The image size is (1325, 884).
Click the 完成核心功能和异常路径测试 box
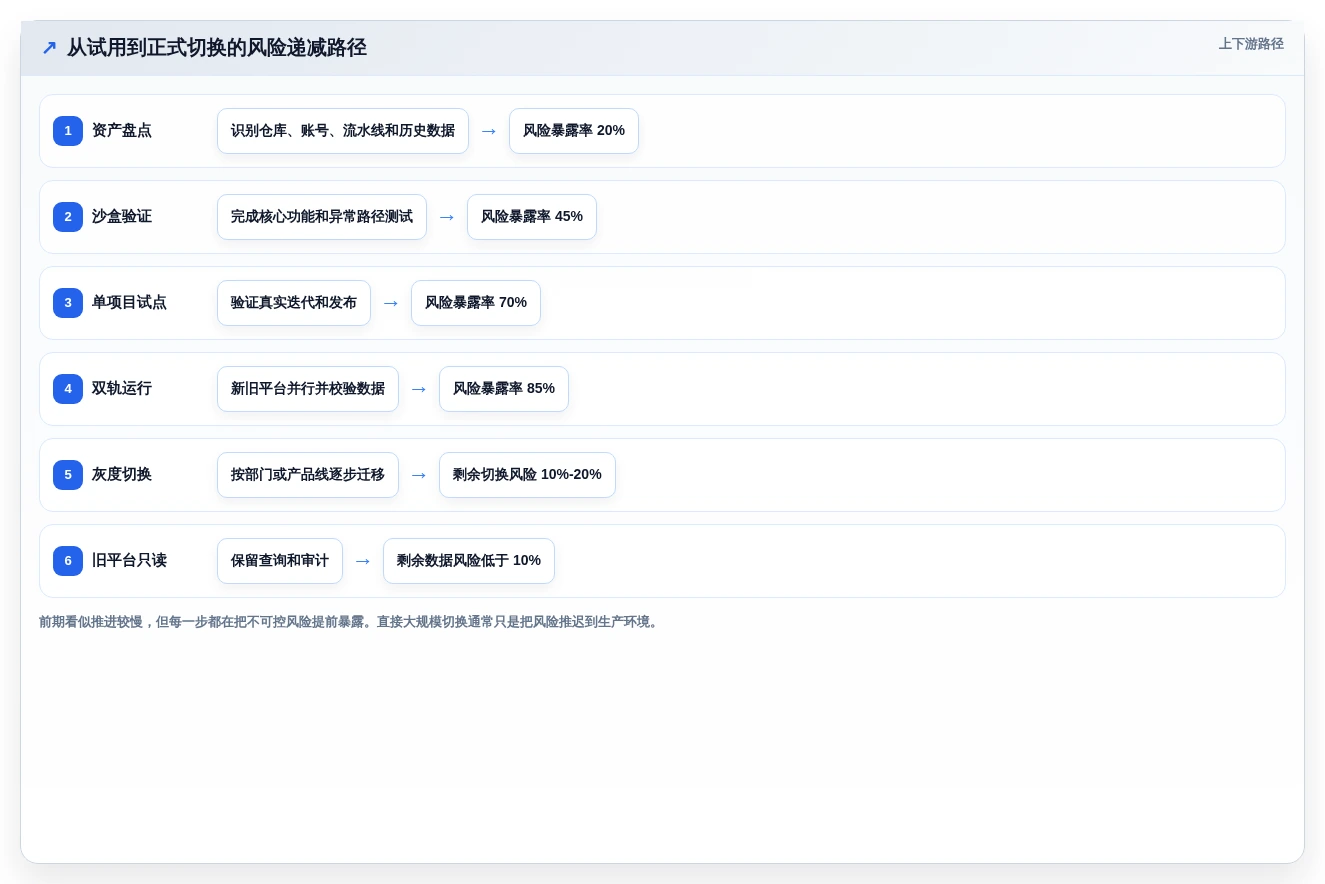point(322,217)
